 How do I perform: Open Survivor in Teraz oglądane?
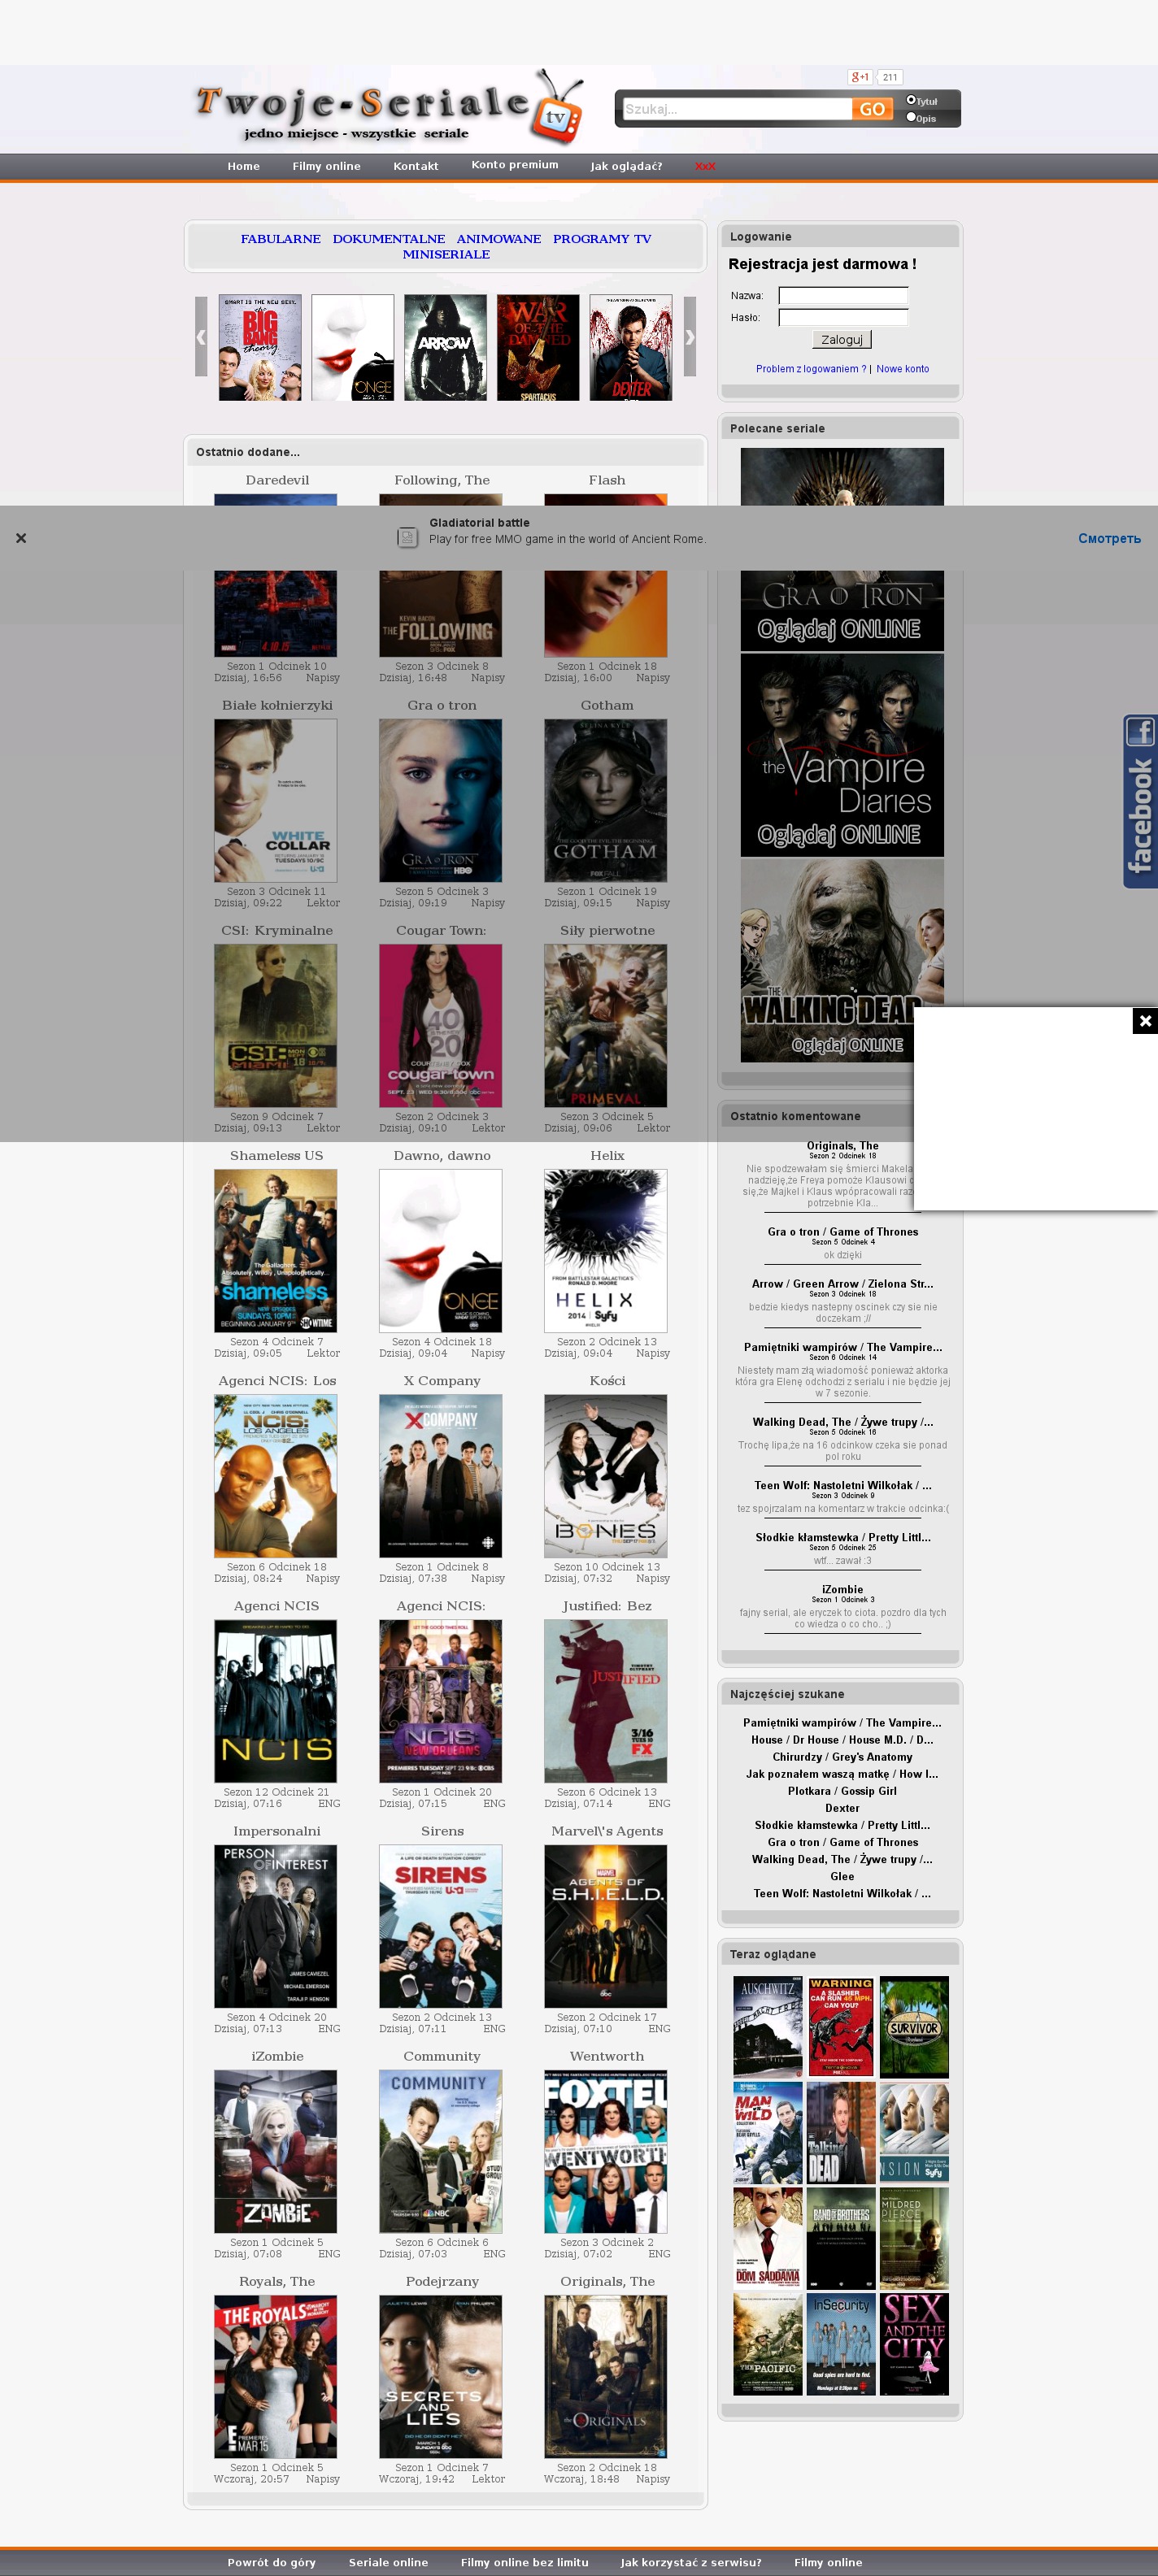914,2027
